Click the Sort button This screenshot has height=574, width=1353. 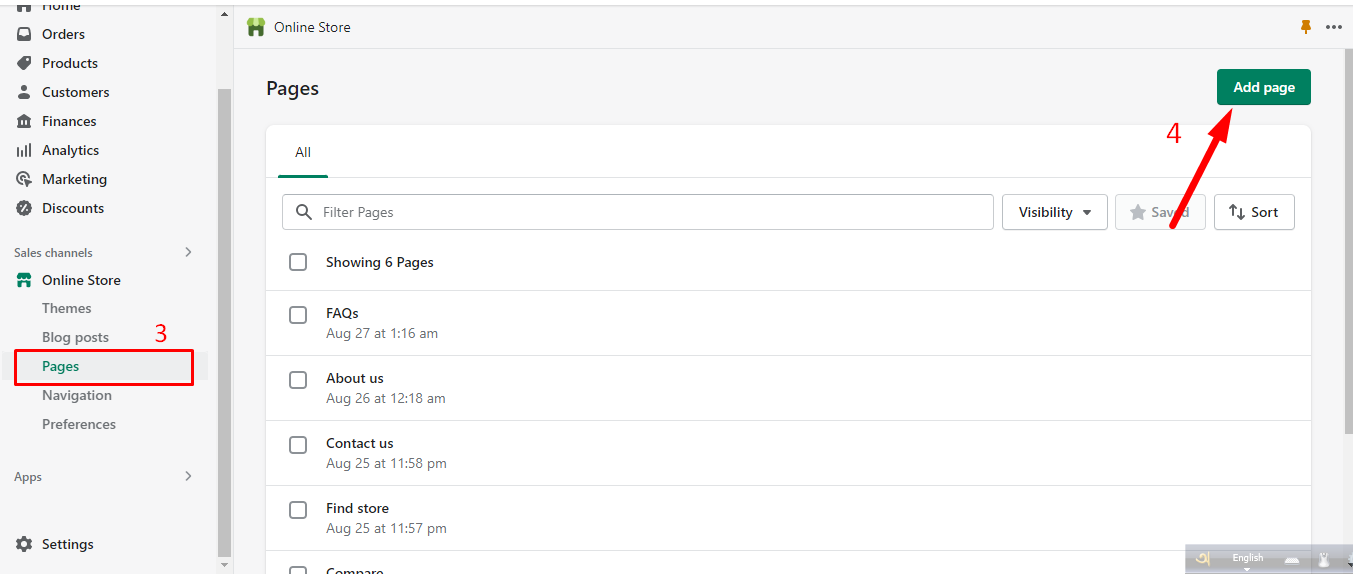[1253, 212]
